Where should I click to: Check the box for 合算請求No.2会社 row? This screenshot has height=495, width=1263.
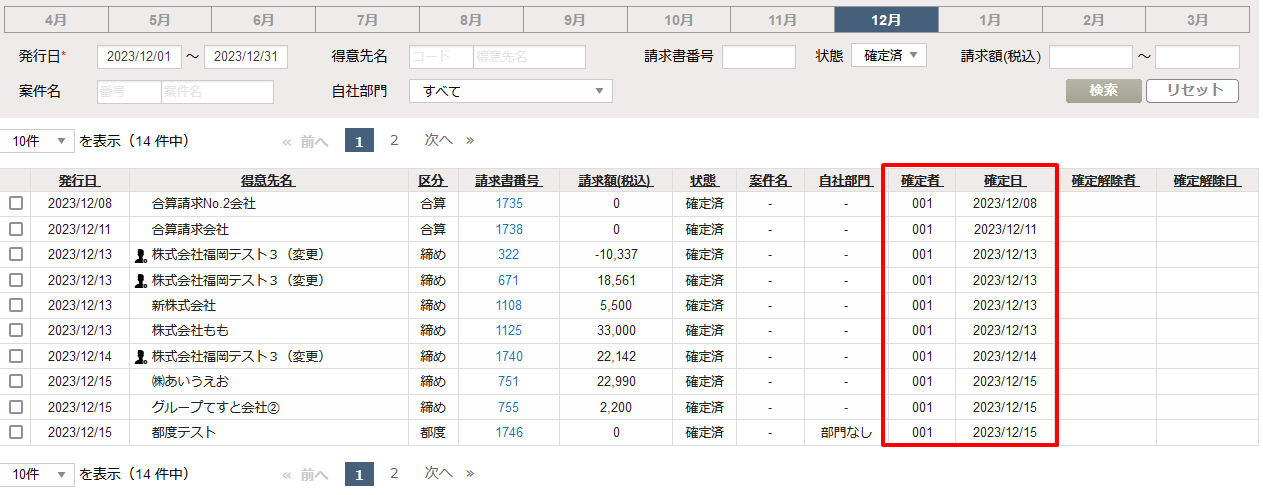(x=15, y=203)
